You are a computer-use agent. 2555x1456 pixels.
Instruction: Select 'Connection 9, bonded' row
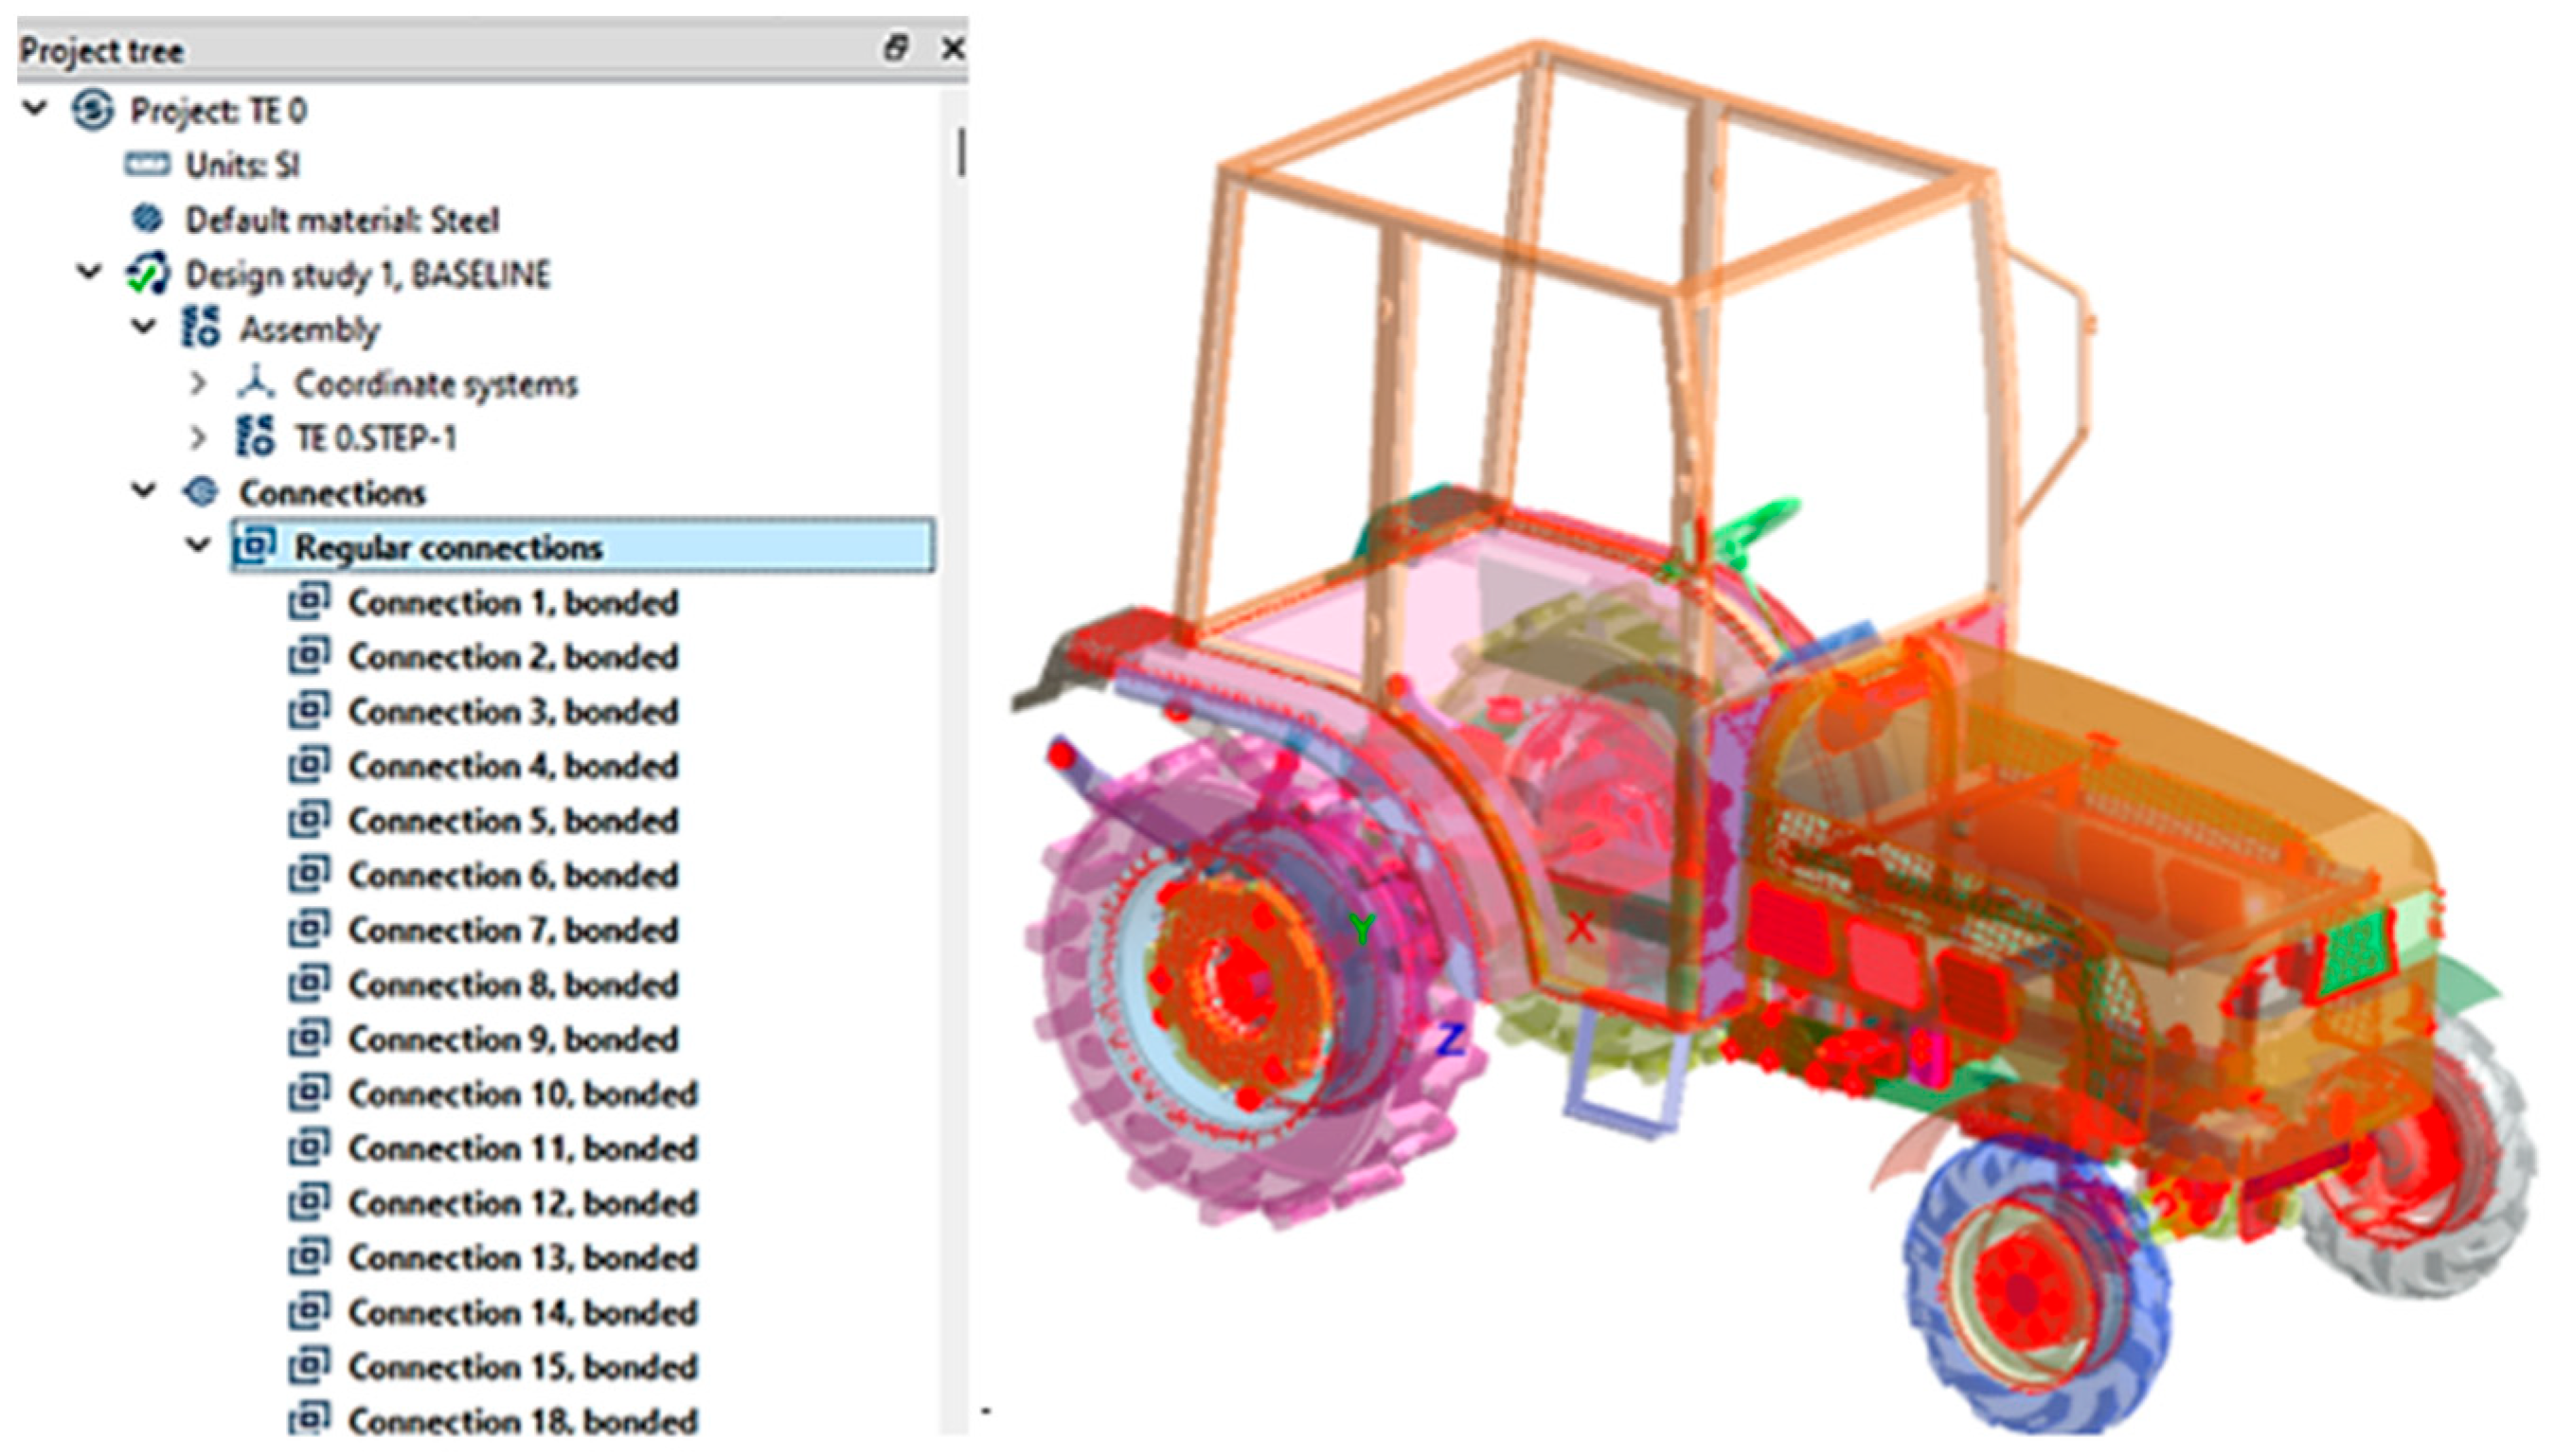pos(513,1039)
